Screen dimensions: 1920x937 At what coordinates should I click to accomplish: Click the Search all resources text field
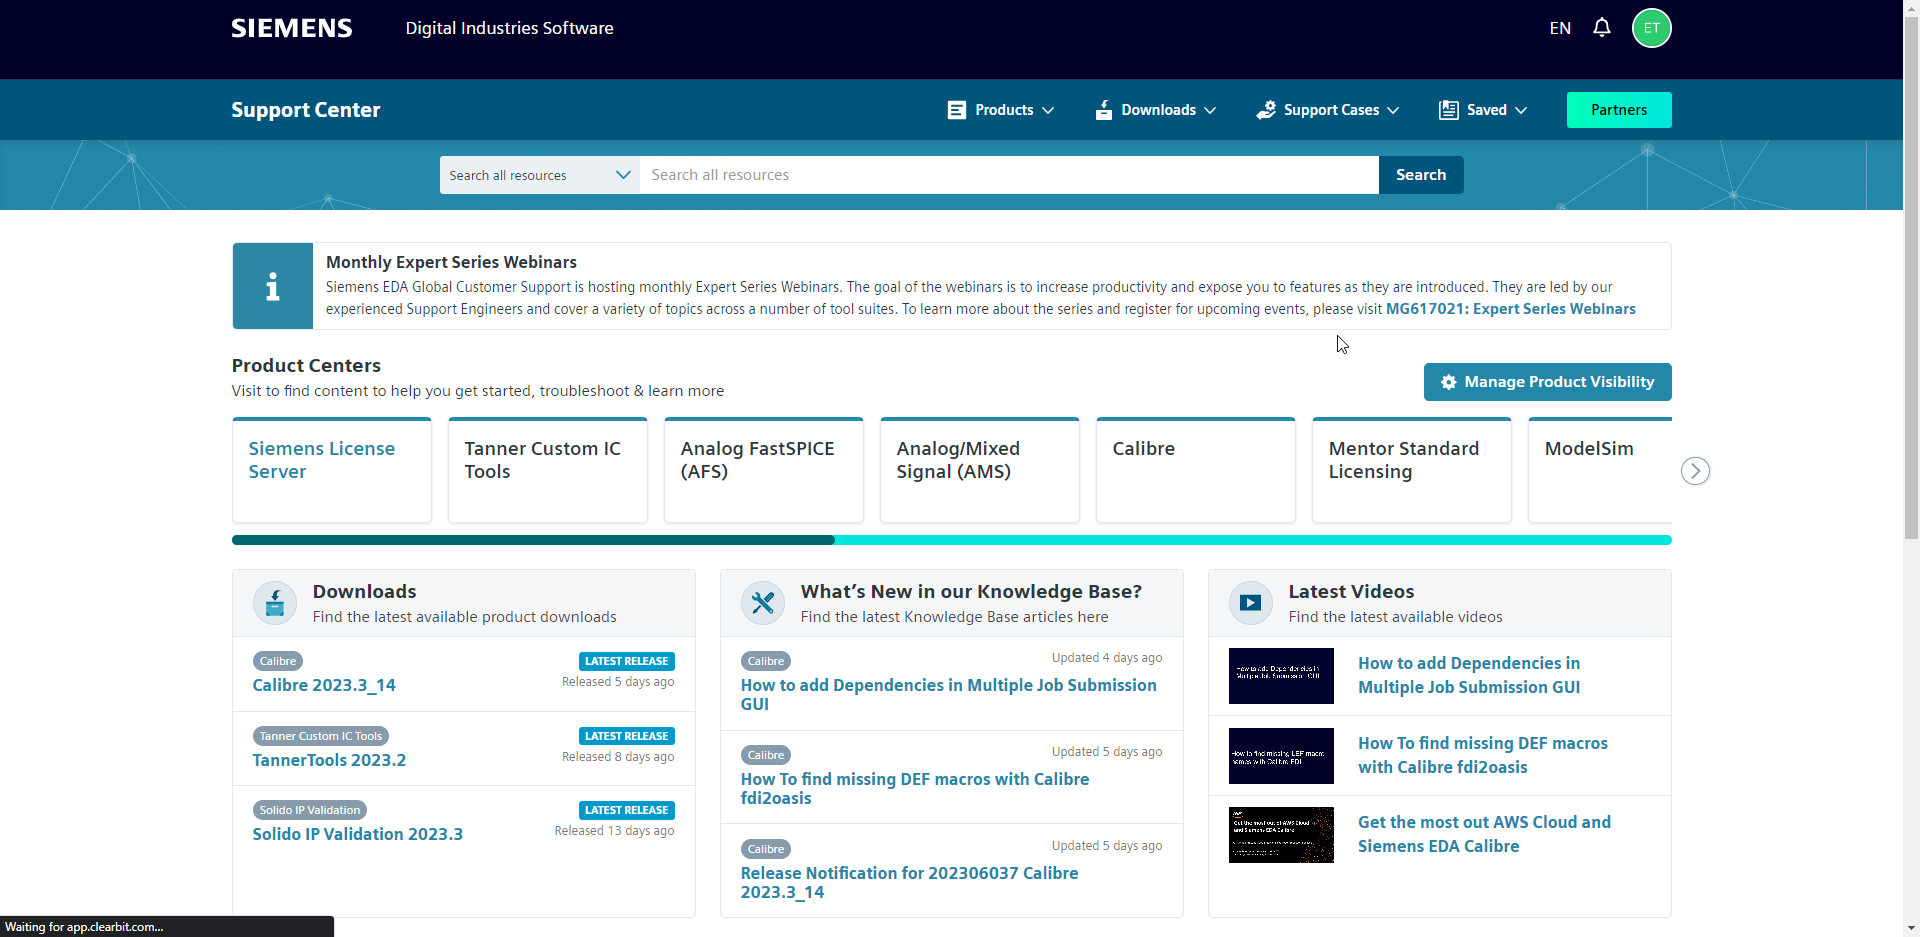[x=1008, y=175]
